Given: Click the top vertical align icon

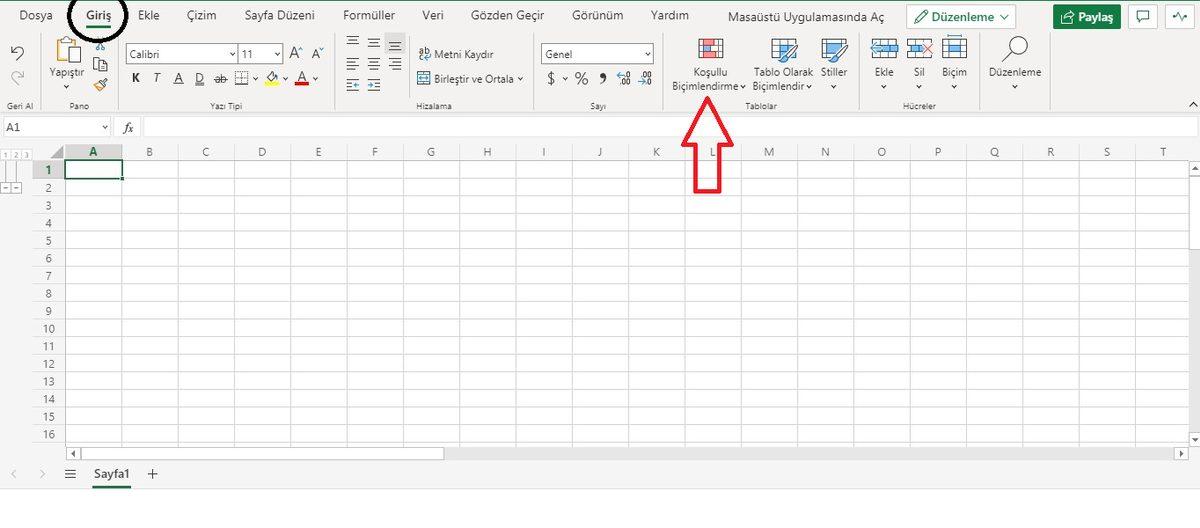Looking at the screenshot, I should pyautogui.click(x=352, y=43).
